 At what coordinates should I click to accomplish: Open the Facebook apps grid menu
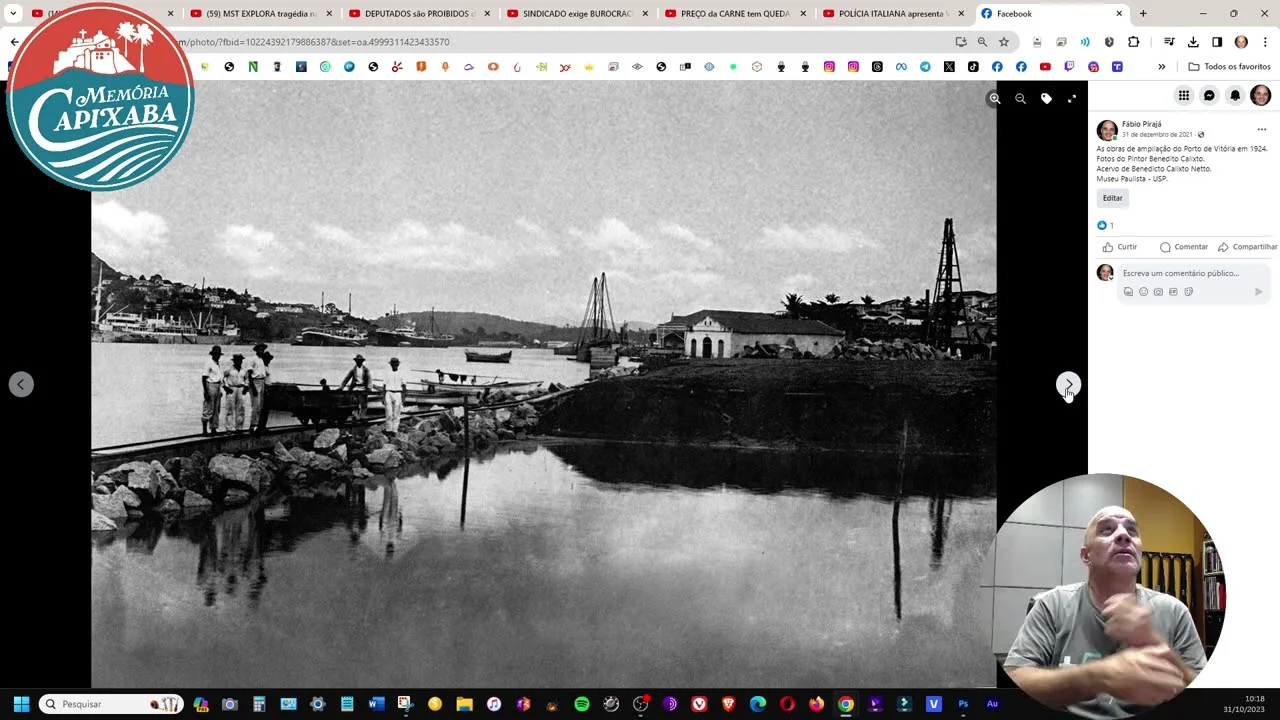[x=1183, y=96]
